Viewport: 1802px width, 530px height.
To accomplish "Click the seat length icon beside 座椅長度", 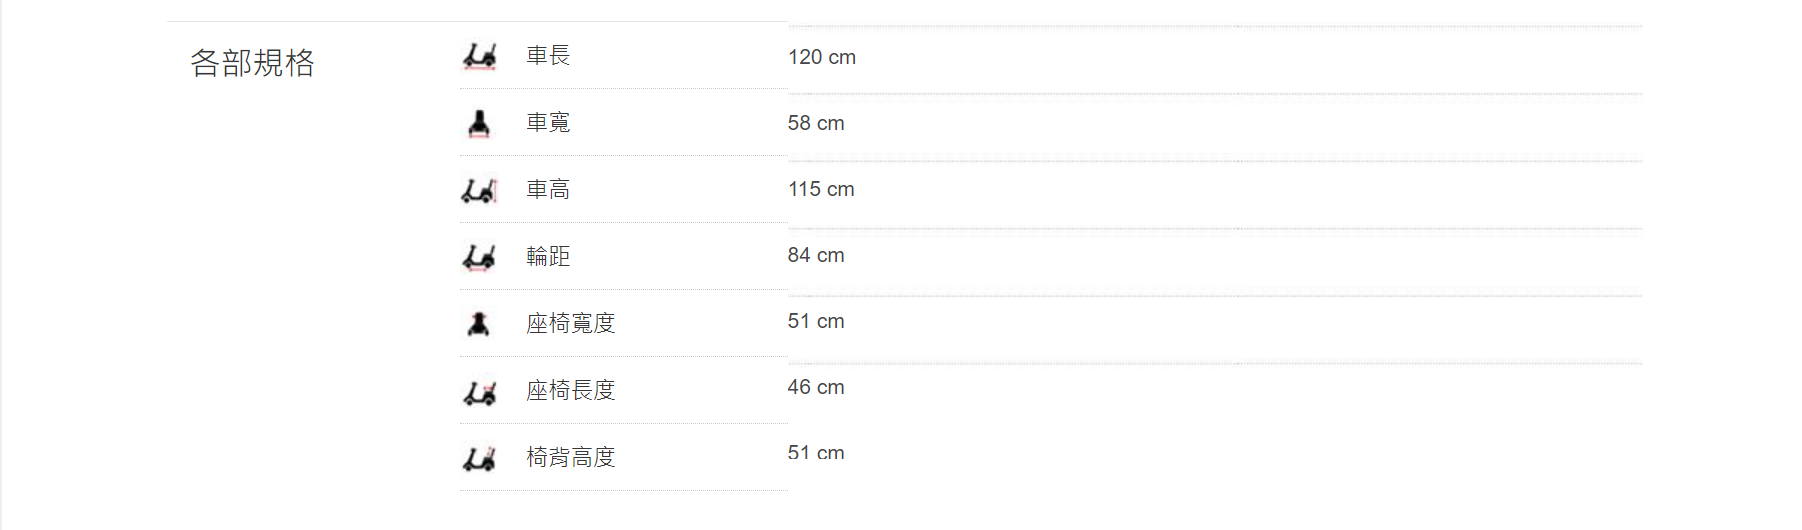I will (x=479, y=391).
